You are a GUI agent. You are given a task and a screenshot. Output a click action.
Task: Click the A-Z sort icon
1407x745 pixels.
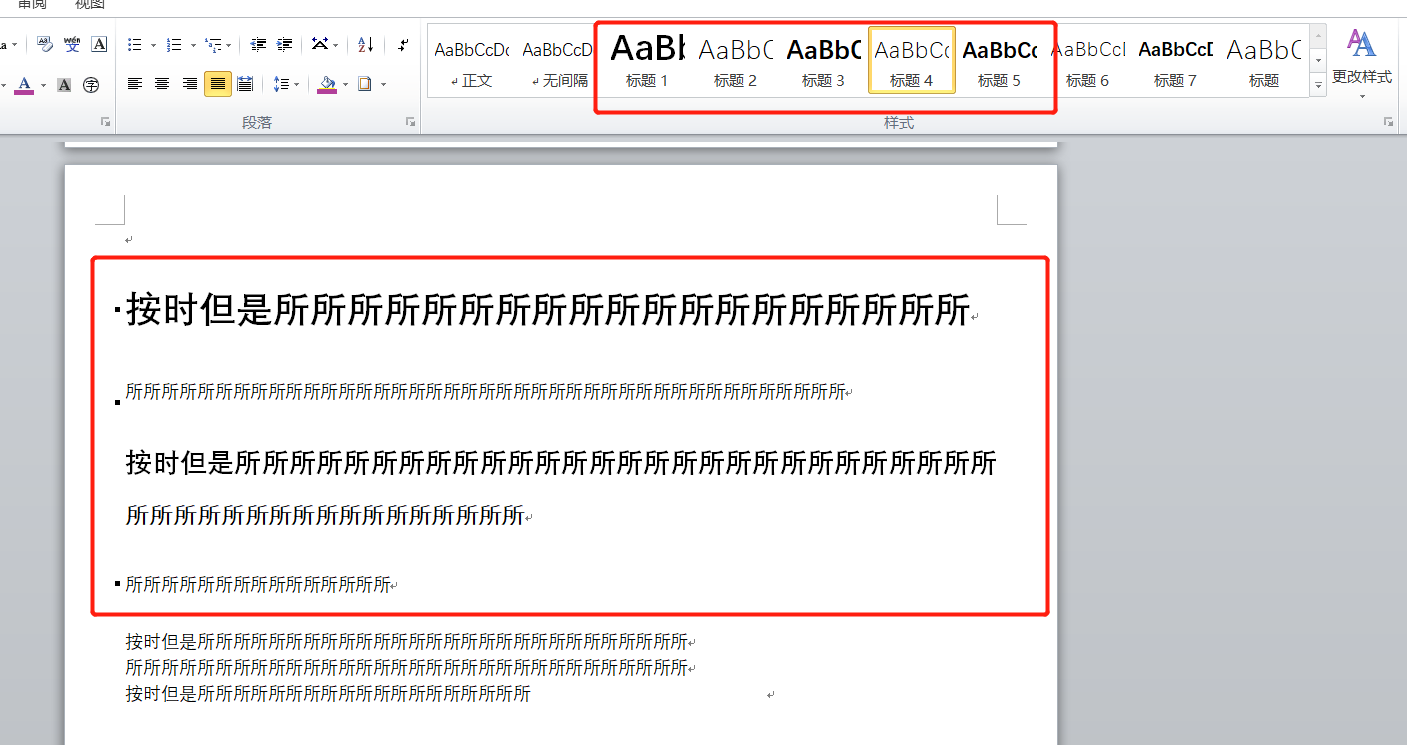point(365,45)
